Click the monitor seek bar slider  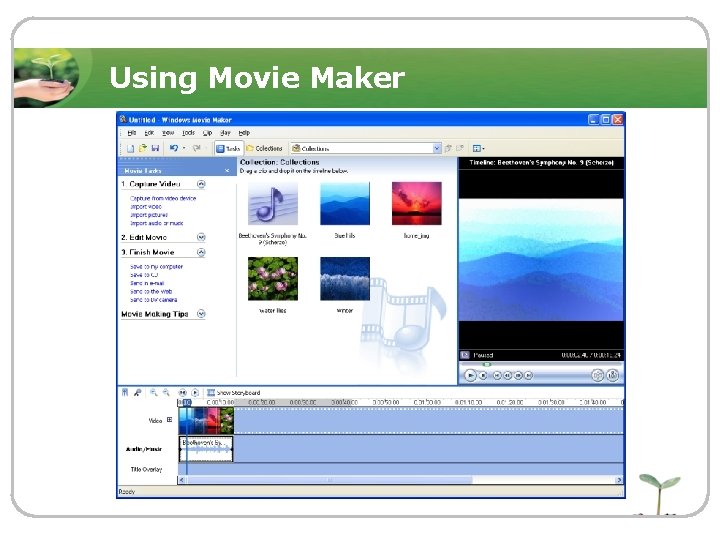click(x=487, y=365)
